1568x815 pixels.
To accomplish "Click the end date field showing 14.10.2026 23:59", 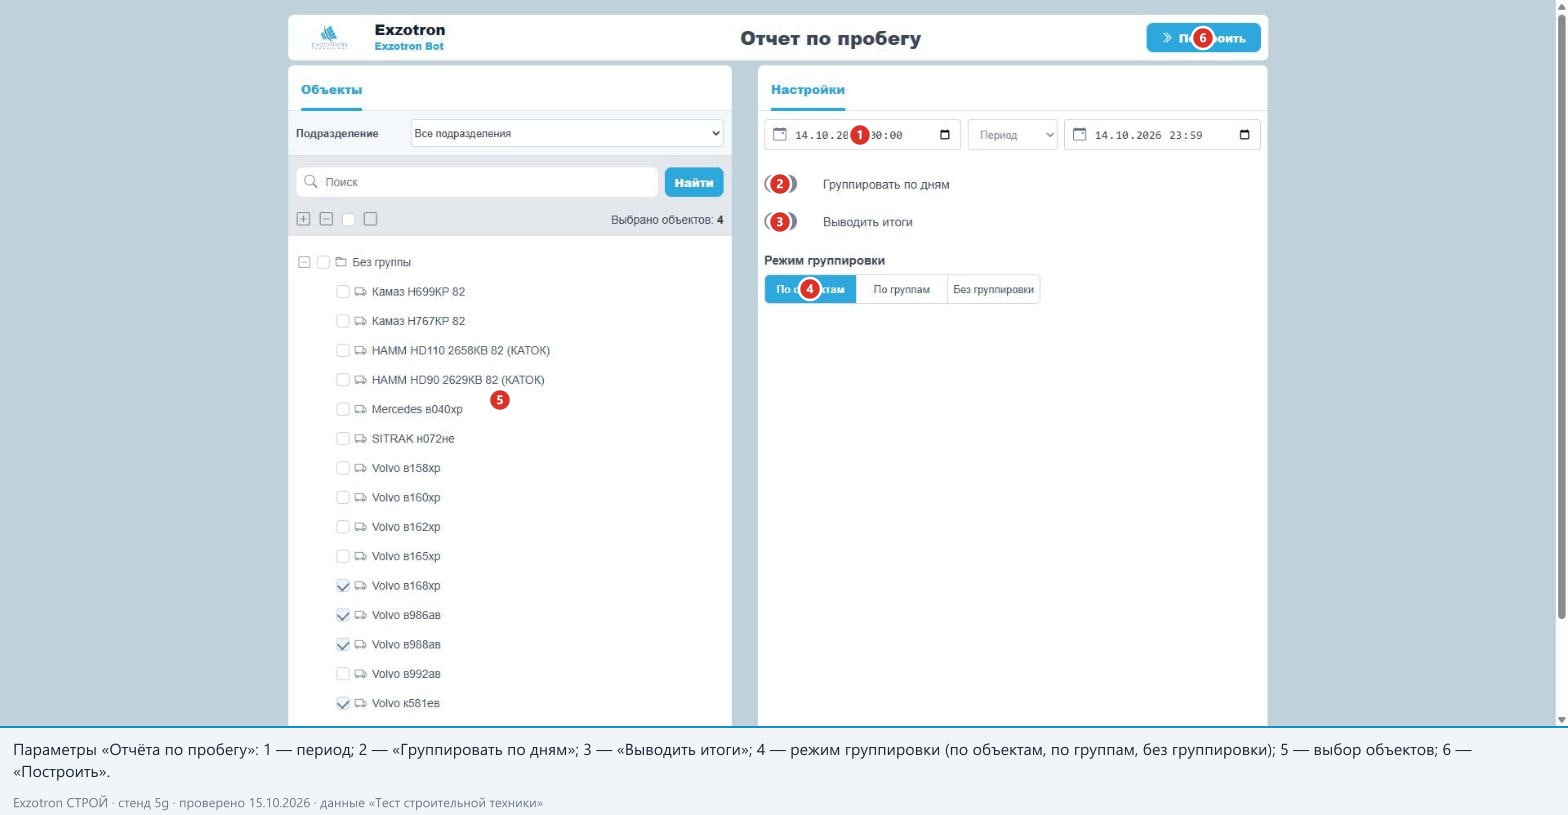I will [1162, 135].
